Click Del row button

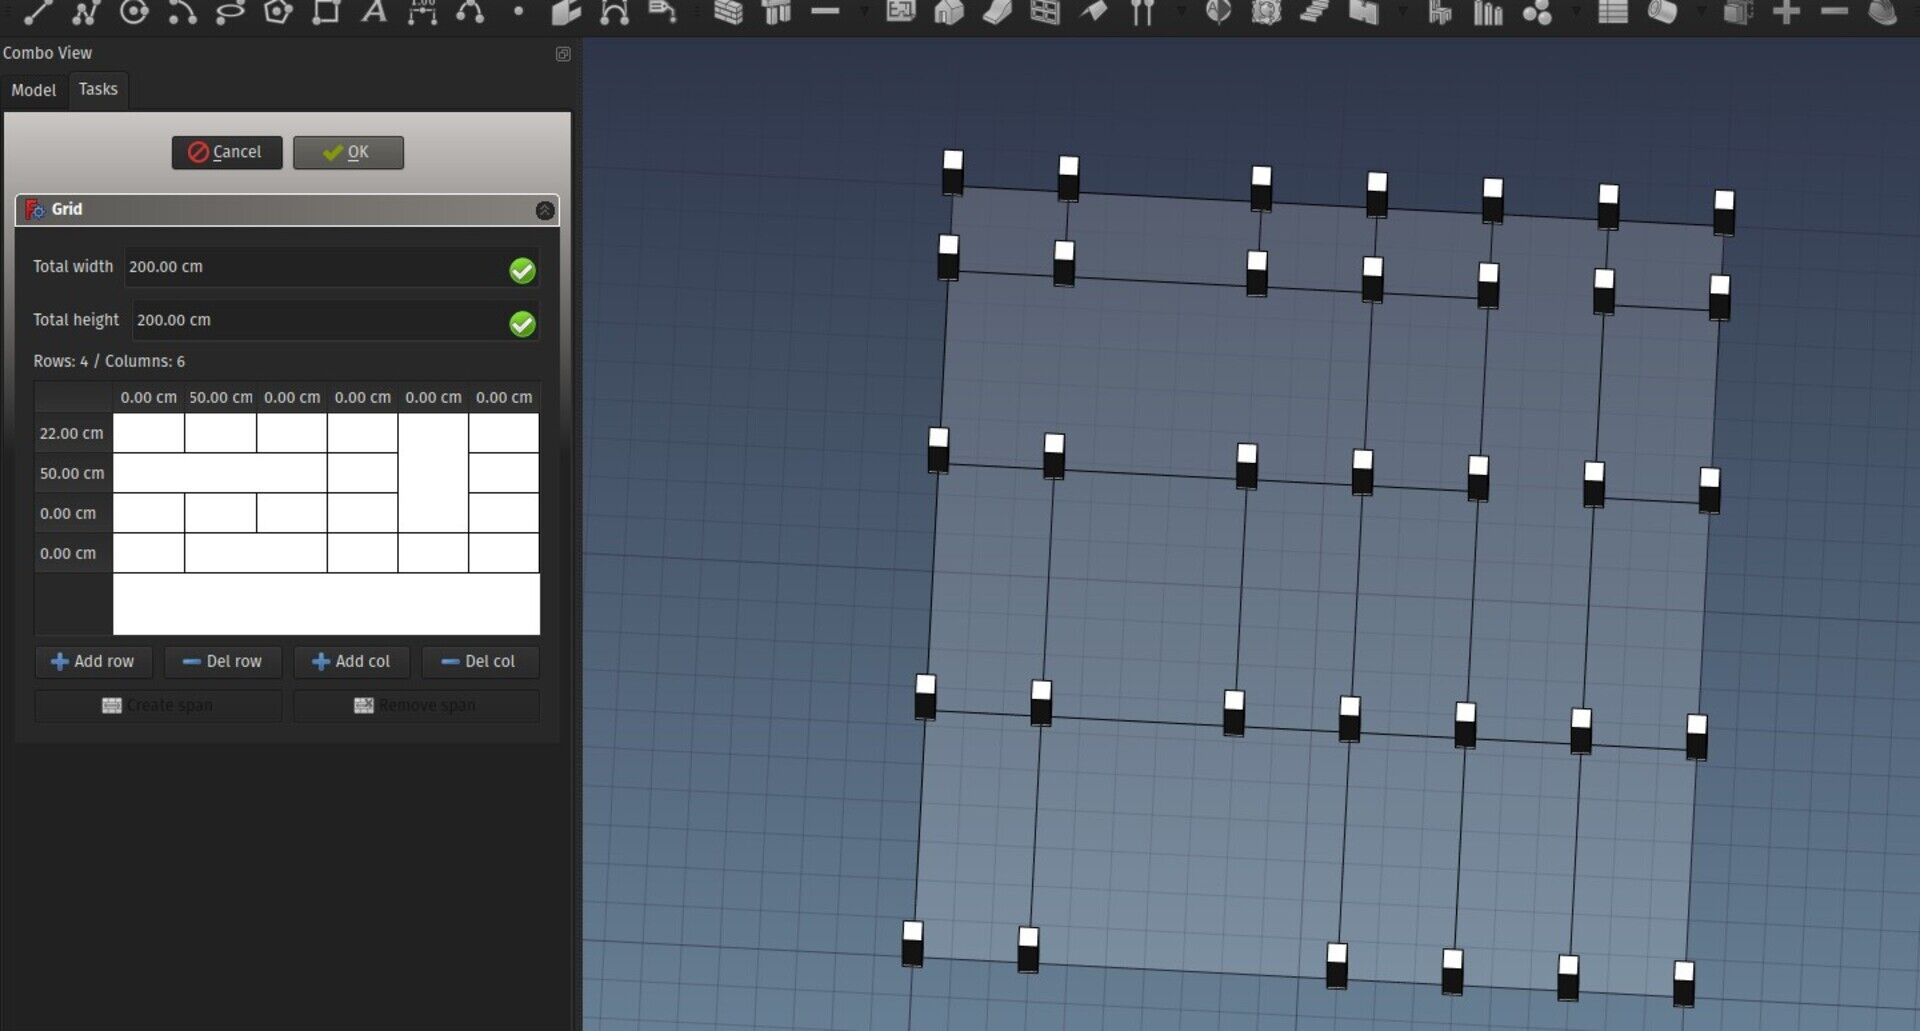pos(223,661)
